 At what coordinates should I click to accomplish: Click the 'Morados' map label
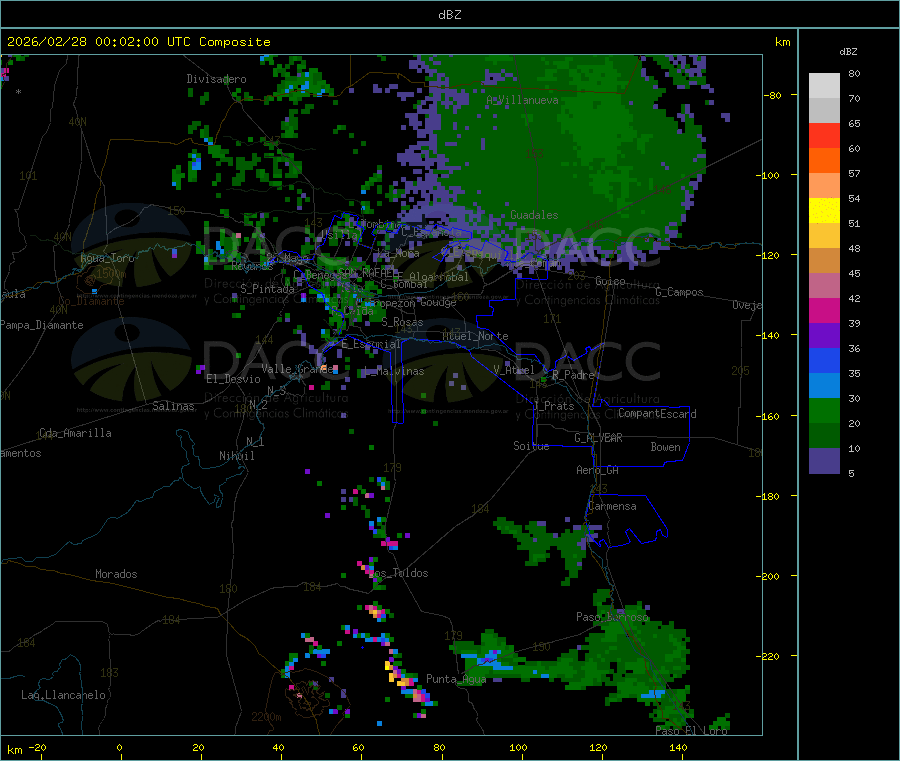pos(116,574)
